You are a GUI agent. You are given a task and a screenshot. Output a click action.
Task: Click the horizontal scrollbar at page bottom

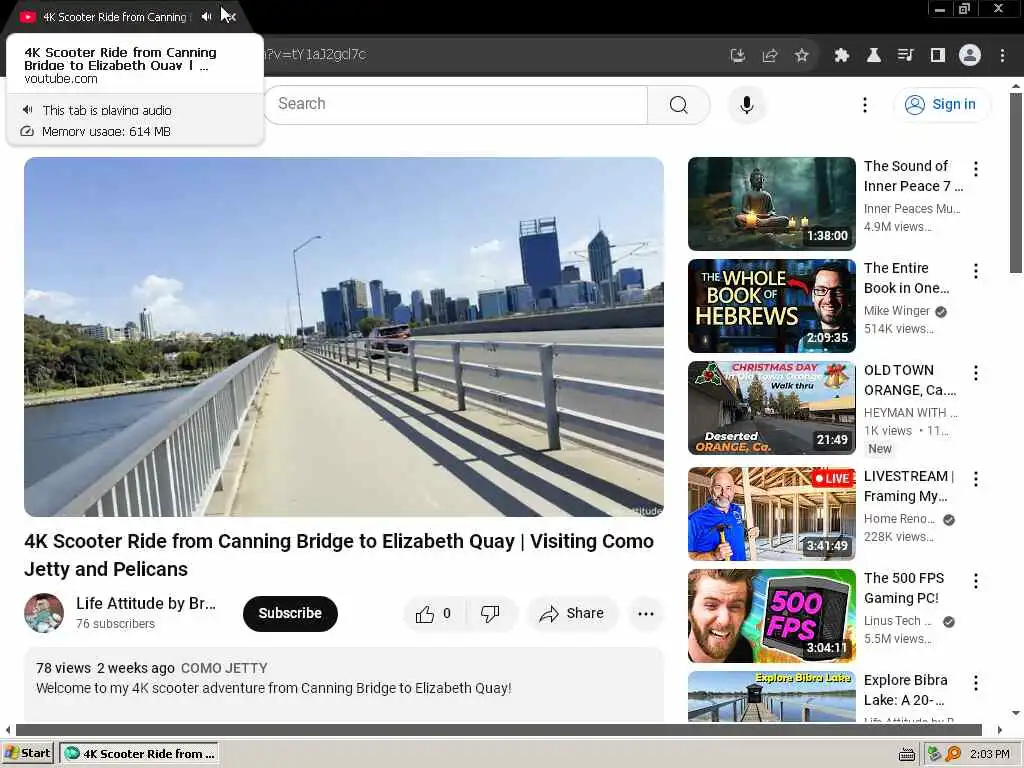point(498,729)
